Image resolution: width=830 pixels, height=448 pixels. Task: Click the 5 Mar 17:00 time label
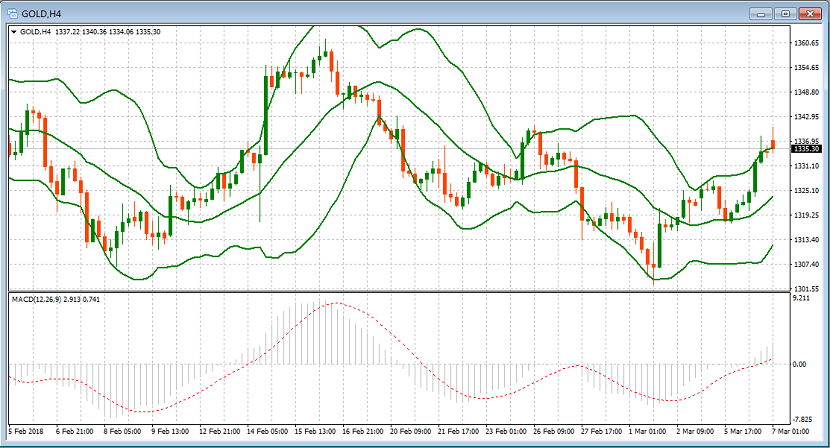(743, 432)
